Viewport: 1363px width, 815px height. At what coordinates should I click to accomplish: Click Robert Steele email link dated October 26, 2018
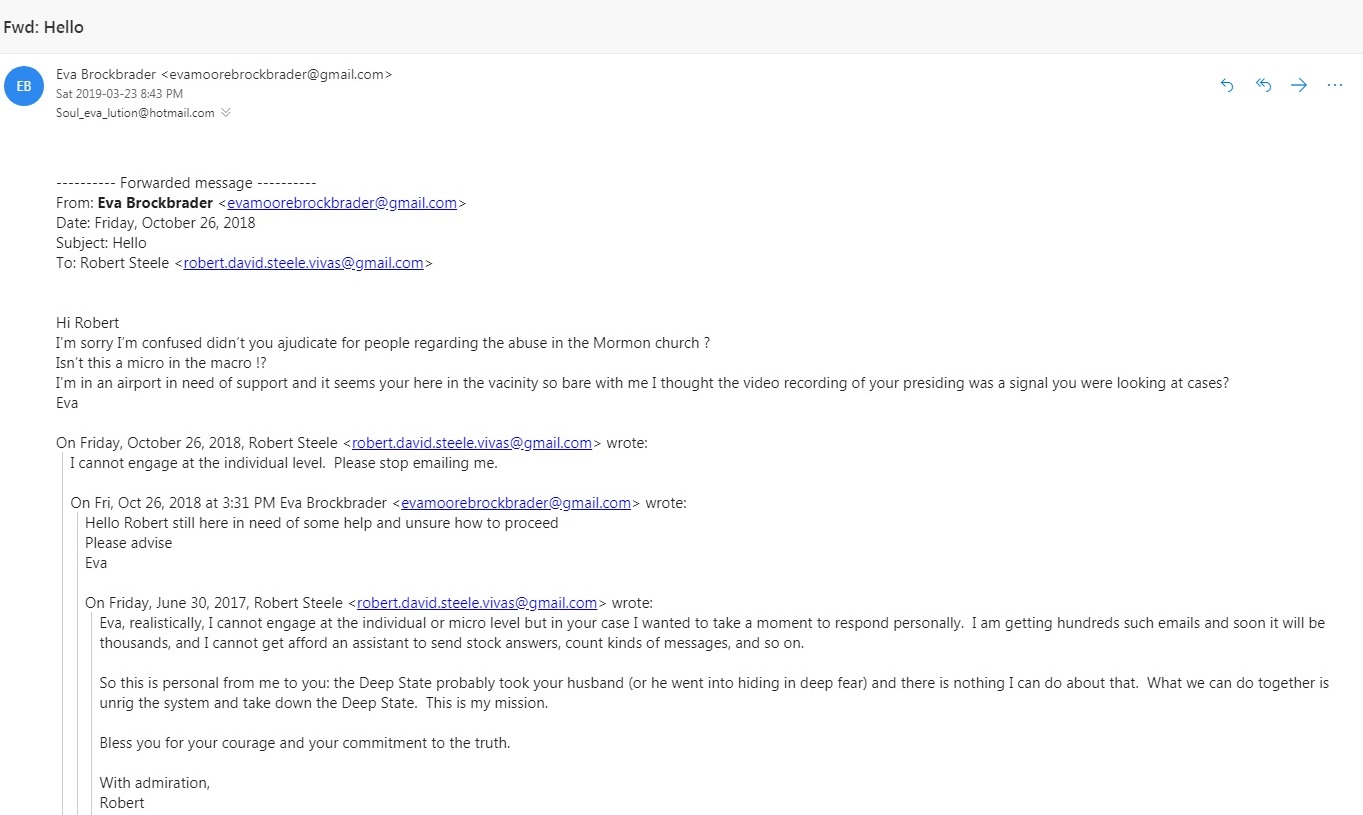[x=472, y=443]
